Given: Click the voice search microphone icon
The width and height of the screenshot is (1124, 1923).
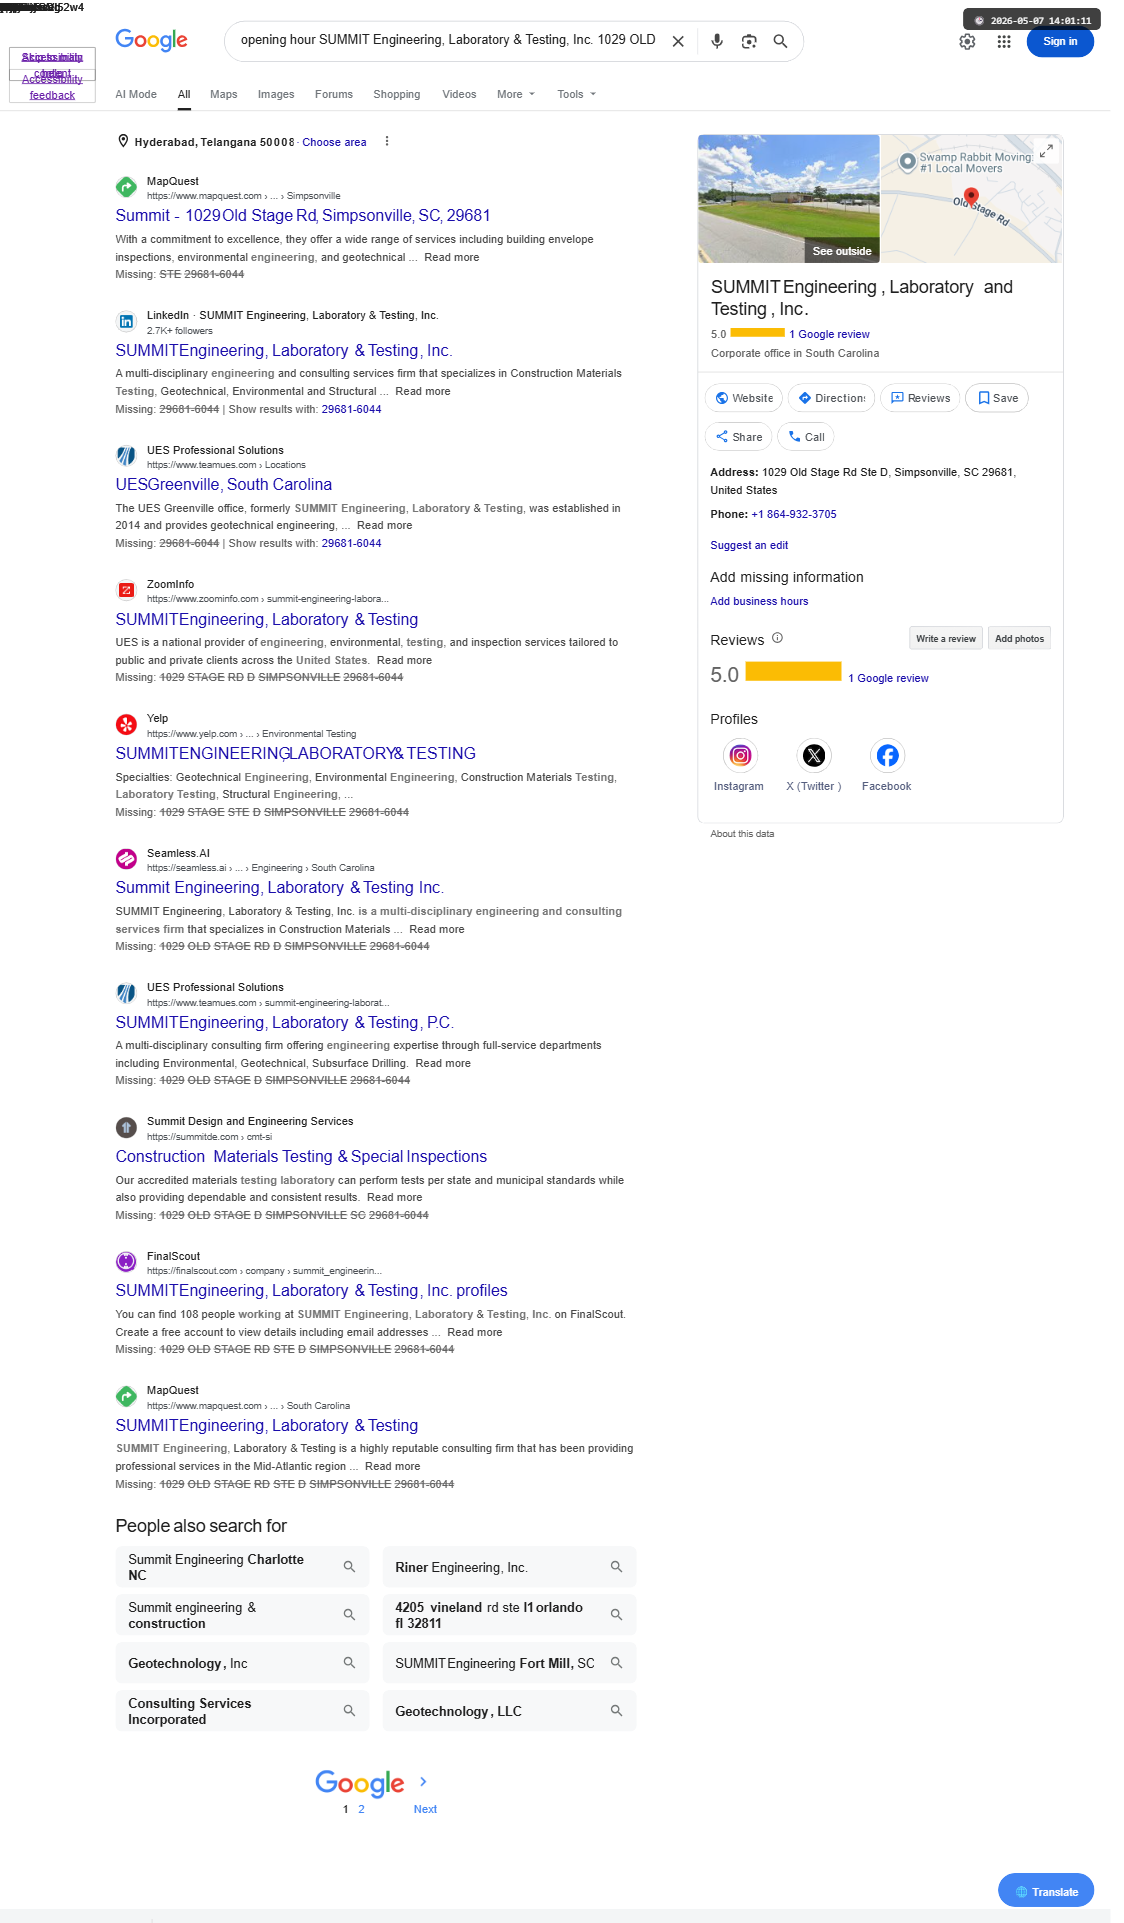Looking at the screenshot, I should 717,41.
